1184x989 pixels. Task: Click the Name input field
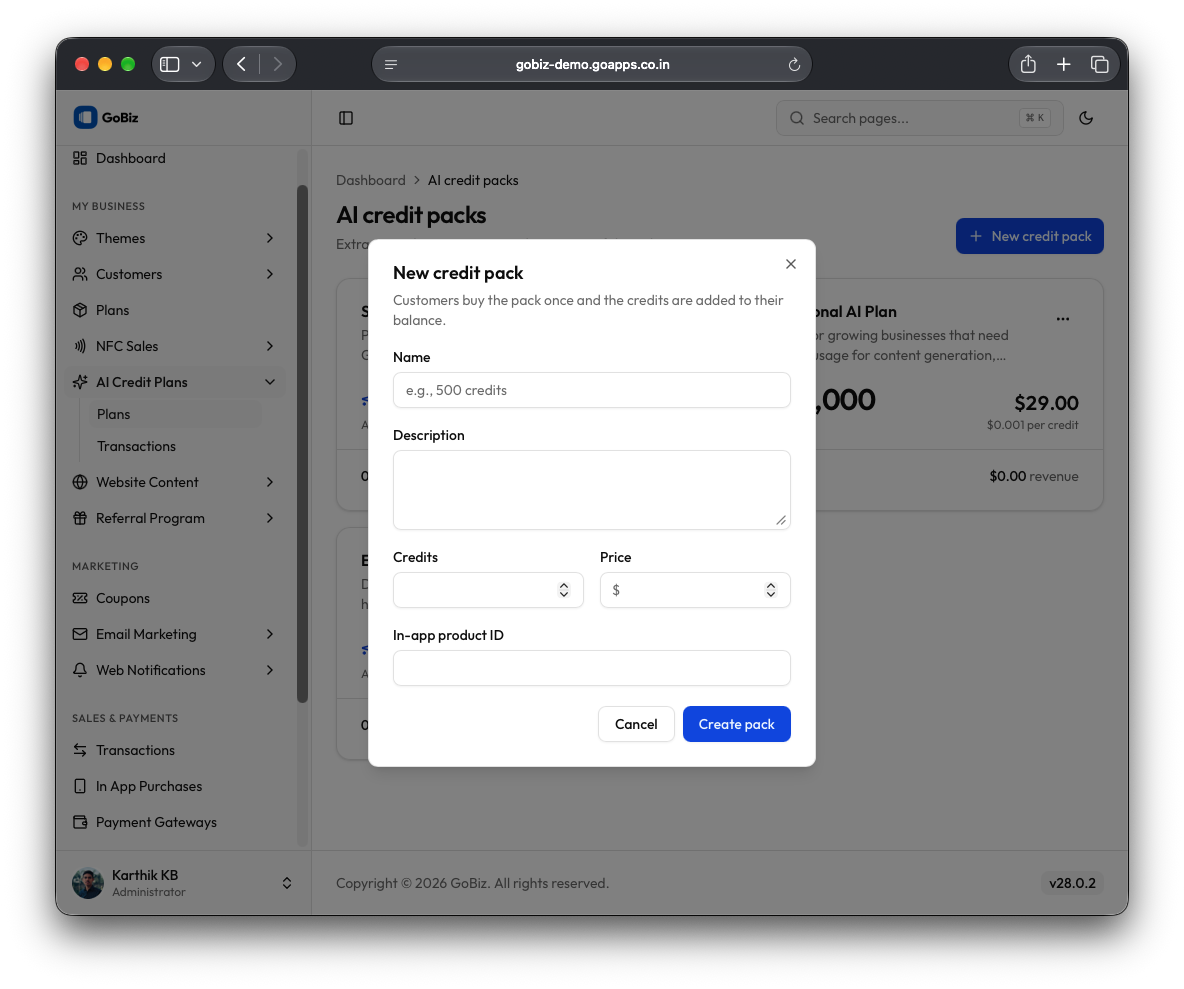591,390
